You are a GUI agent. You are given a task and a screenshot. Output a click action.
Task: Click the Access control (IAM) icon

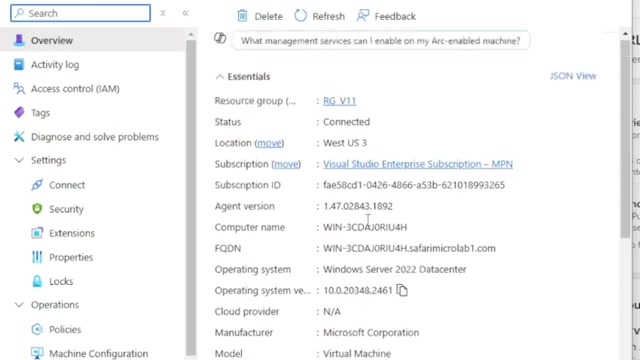pos(19,89)
